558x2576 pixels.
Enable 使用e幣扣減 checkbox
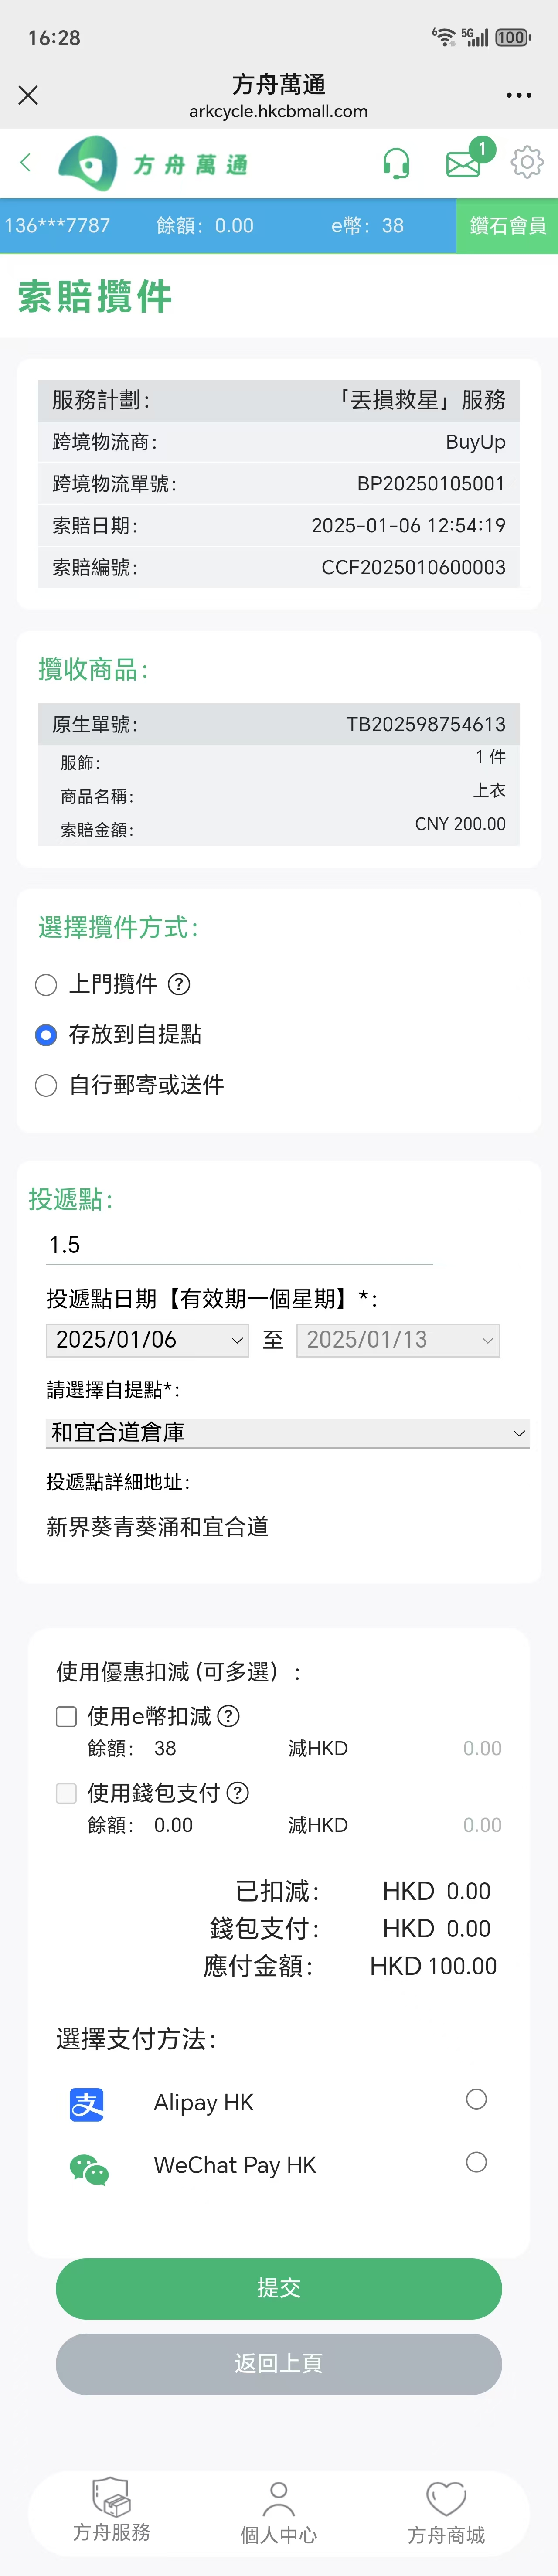click(x=66, y=1716)
